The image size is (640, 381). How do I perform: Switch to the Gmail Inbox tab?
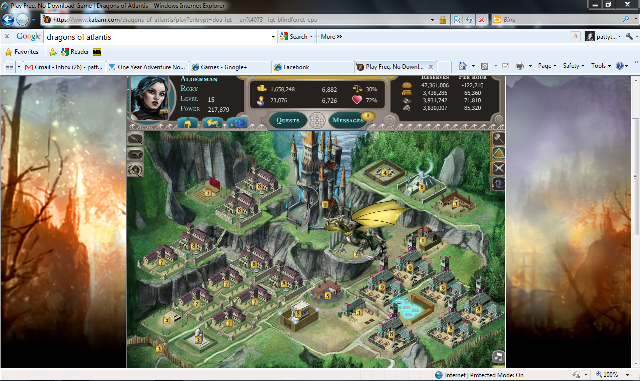tap(63, 67)
